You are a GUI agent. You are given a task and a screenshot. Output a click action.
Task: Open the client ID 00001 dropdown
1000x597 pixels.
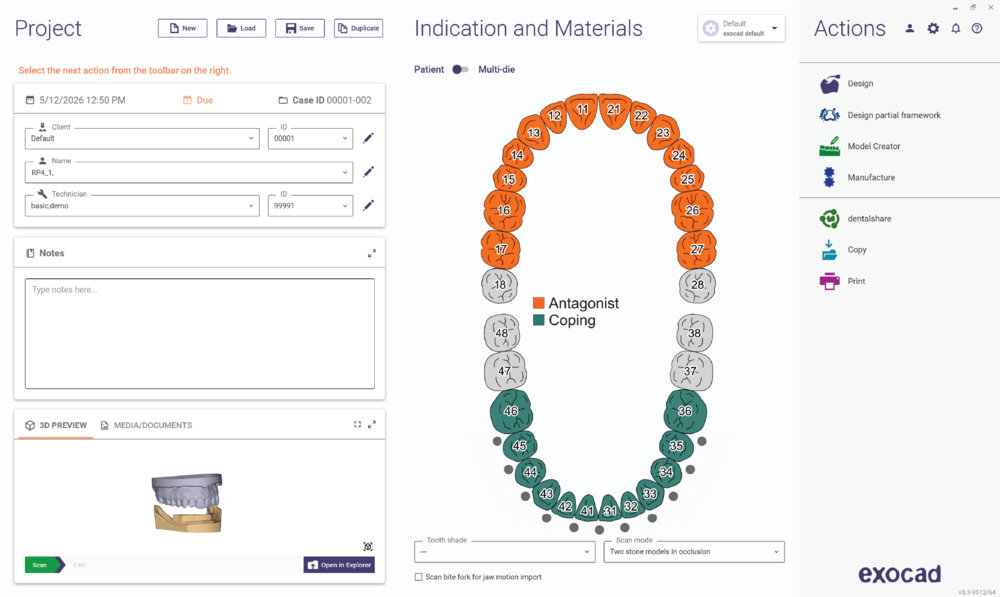[x=310, y=138]
